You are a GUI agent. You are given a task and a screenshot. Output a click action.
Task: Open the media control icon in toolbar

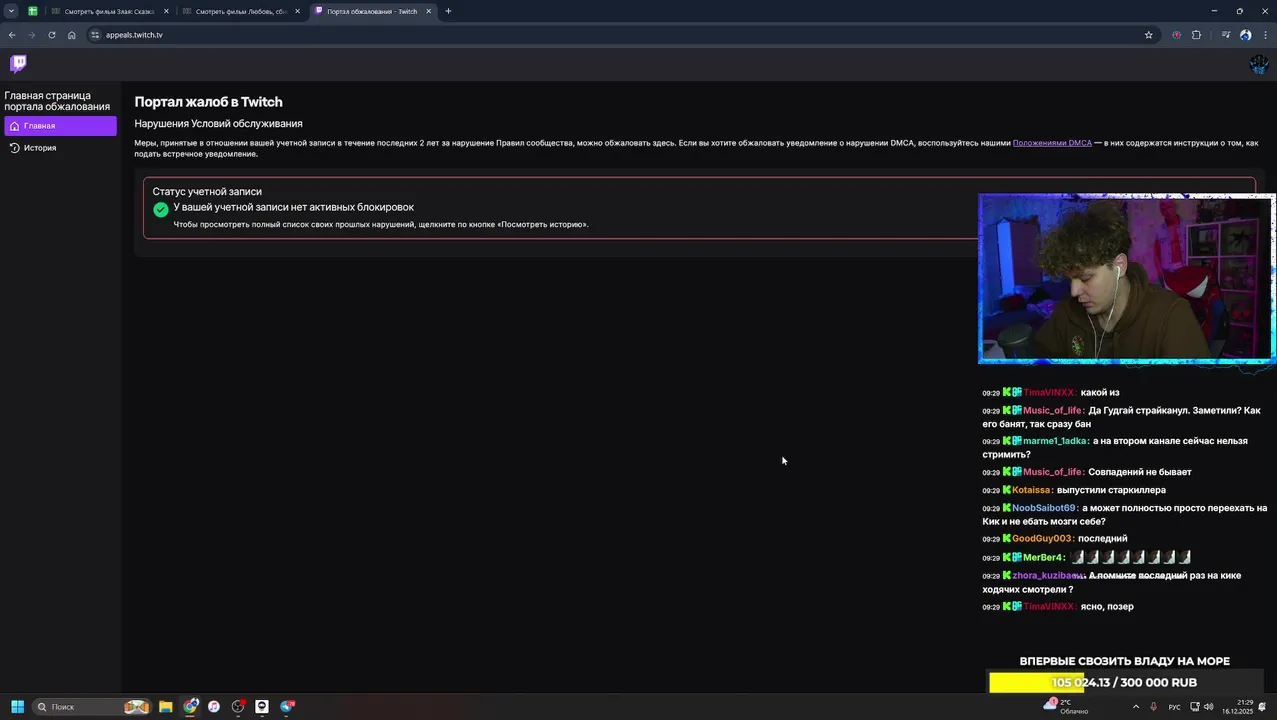[1225, 35]
